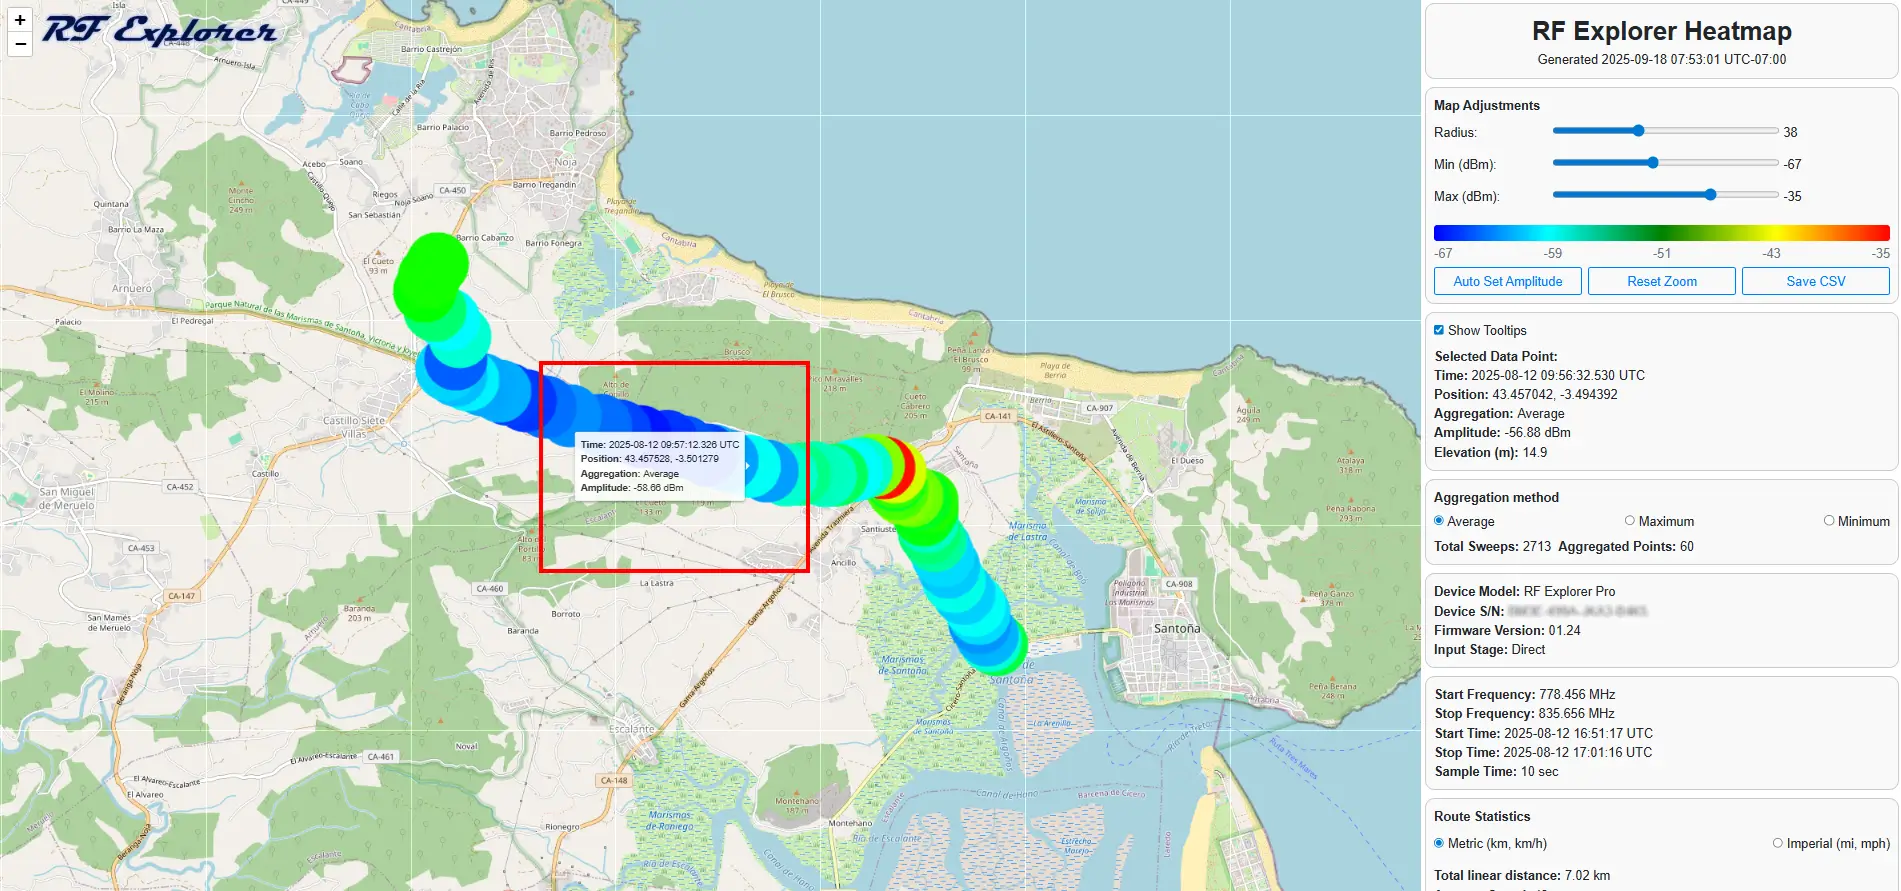The image size is (1901, 891).
Task: Uncheck the Show Tooltips checkbox
Action: pyautogui.click(x=1439, y=330)
